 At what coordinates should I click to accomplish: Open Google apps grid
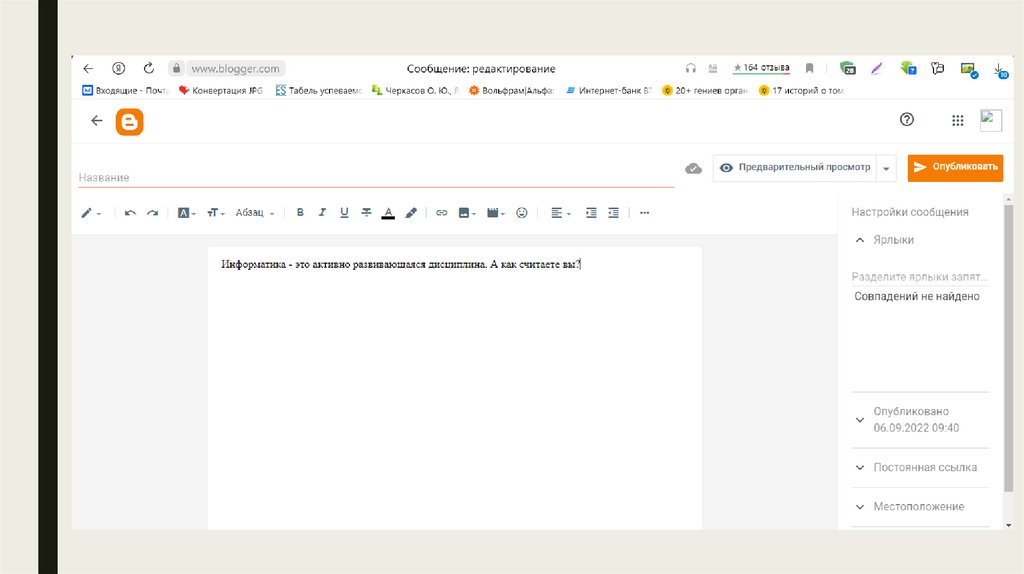(957, 120)
